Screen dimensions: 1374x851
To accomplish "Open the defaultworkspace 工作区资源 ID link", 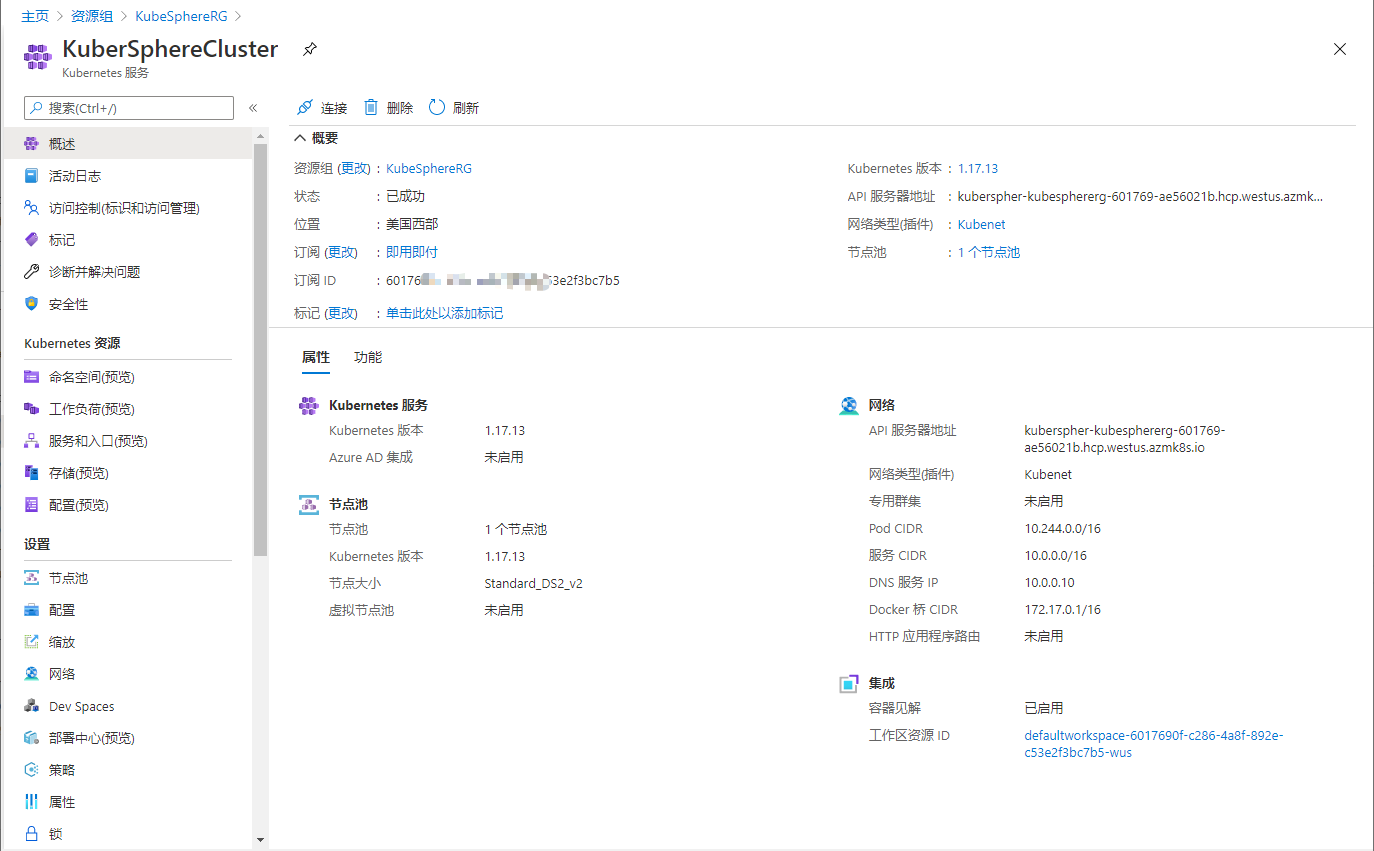I will pyautogui.click(x=1154, y=744).
